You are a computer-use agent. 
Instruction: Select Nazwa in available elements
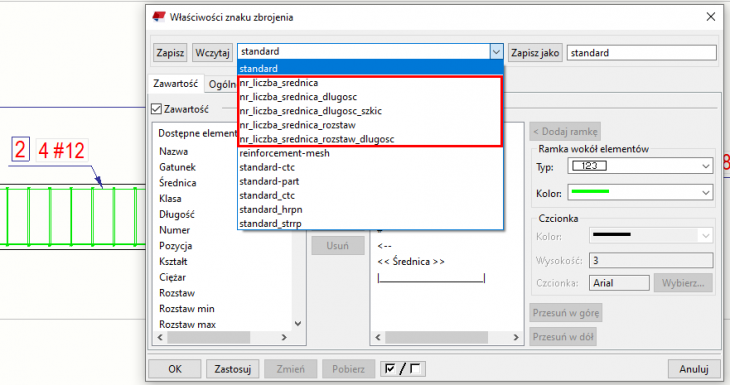point(174,151)
